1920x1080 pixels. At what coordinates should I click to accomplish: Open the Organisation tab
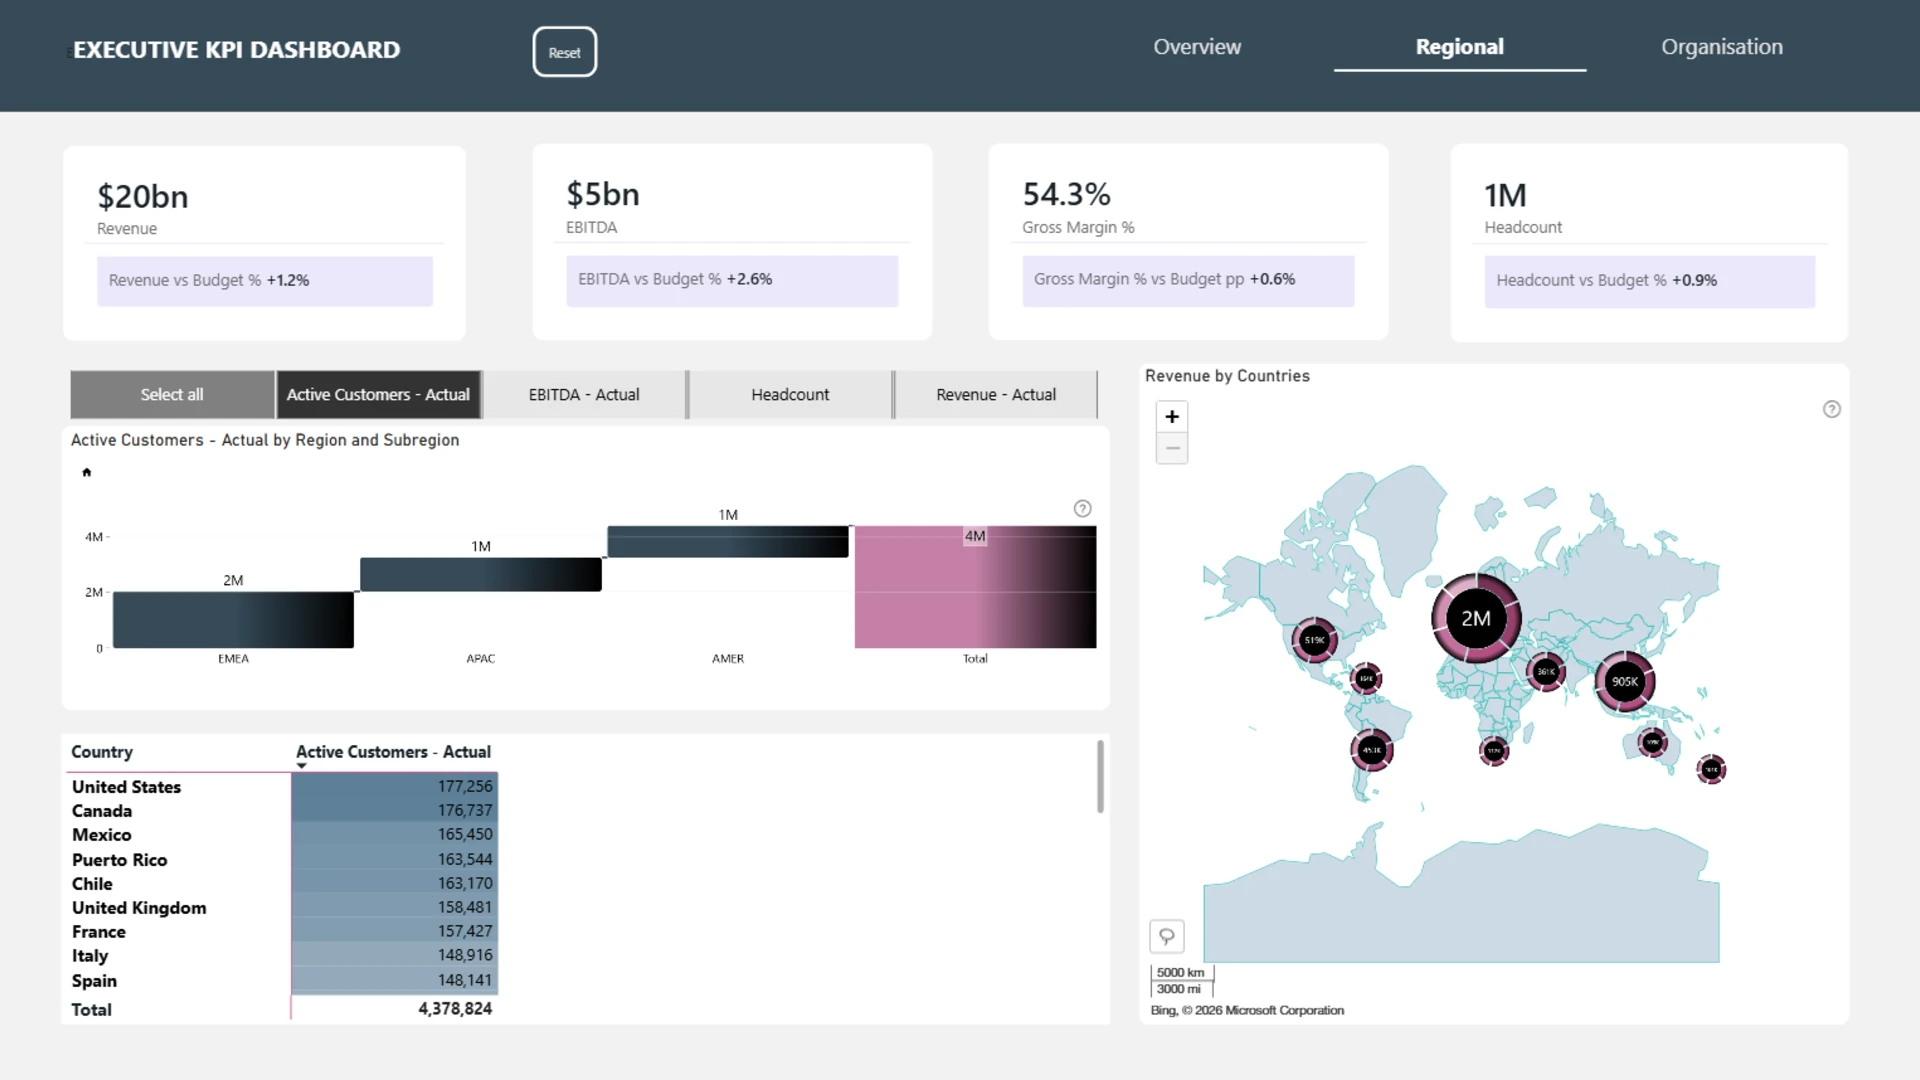click(x=1721, y=47)
